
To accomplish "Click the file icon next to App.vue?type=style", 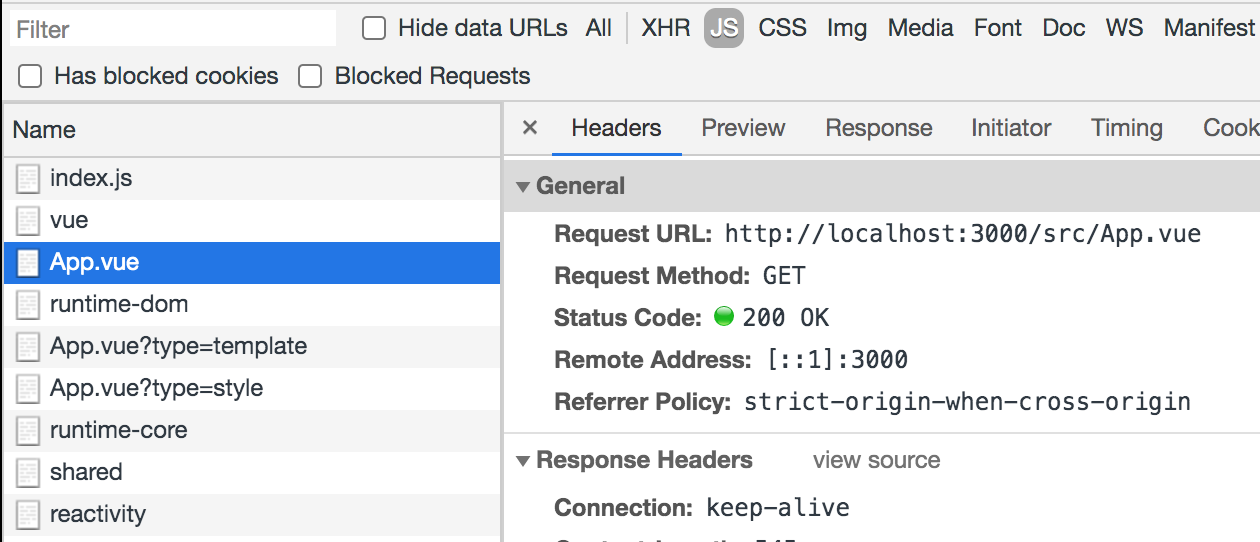I will click(x=29, y=389).
